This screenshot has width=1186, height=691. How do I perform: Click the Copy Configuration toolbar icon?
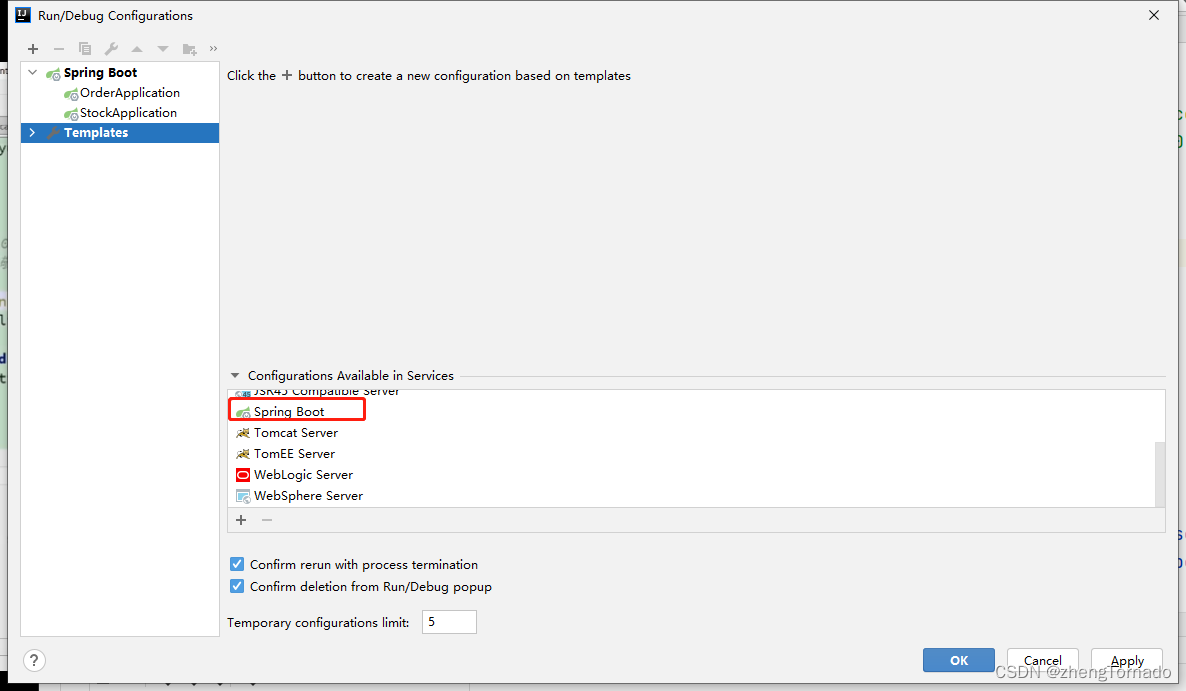coord(85,49)
